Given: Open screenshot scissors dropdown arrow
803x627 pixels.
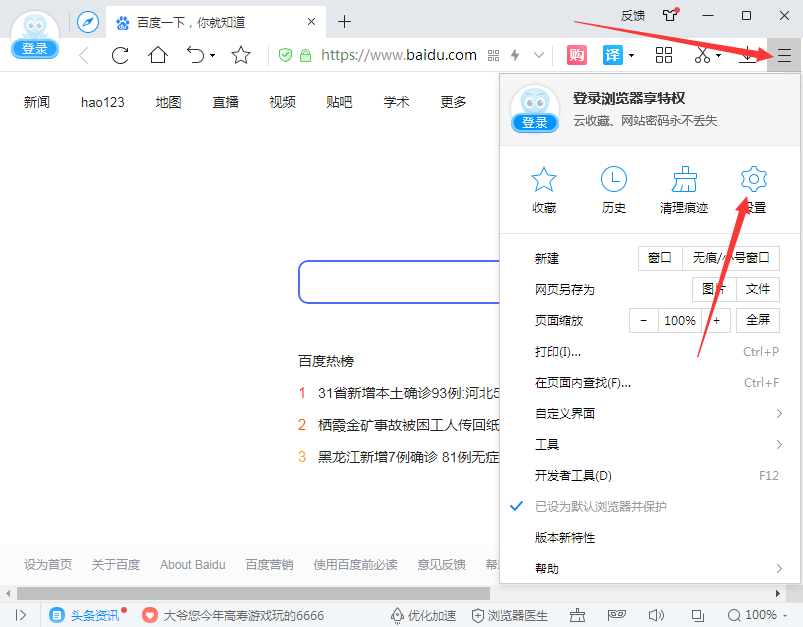Looking at the screenshot, I should [719, 55].
